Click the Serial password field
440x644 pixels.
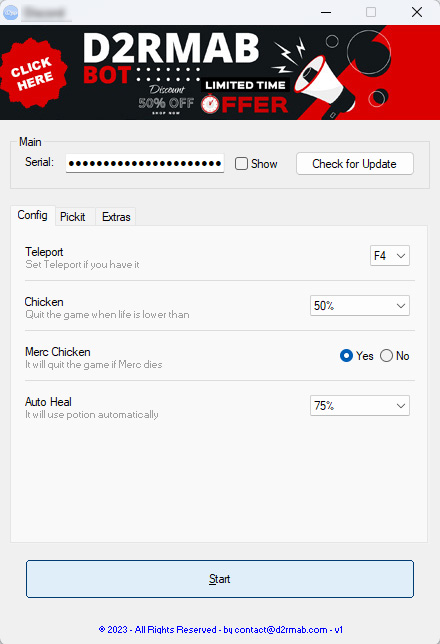click(145, 163)
